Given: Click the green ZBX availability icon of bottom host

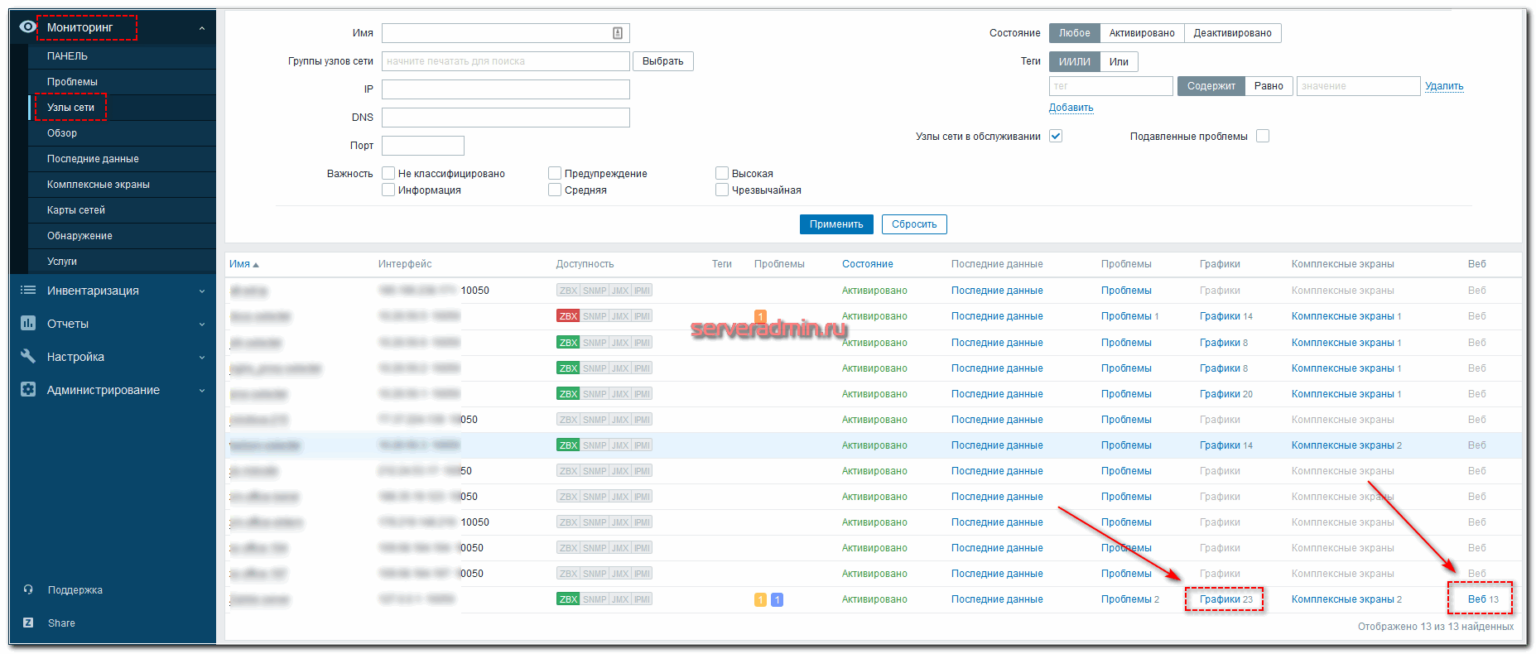Looking at the screenshot, I should point(568,598).
